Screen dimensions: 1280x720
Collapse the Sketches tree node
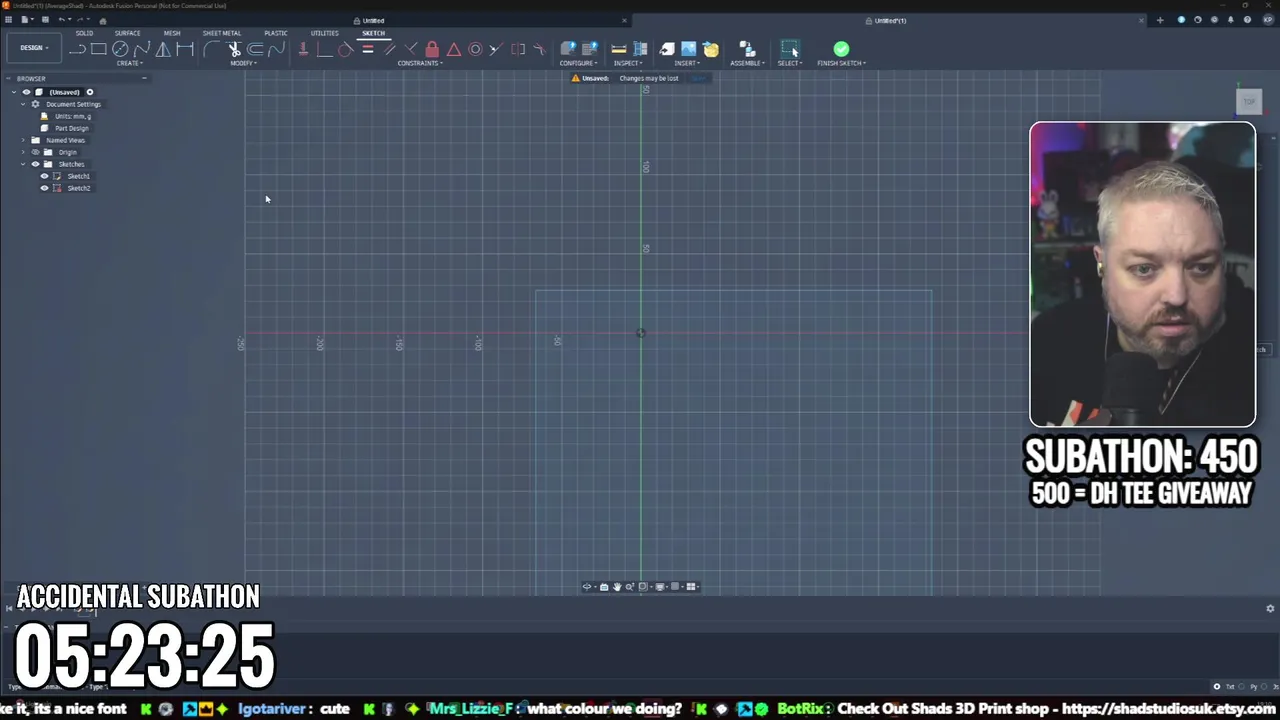point(23,164)
